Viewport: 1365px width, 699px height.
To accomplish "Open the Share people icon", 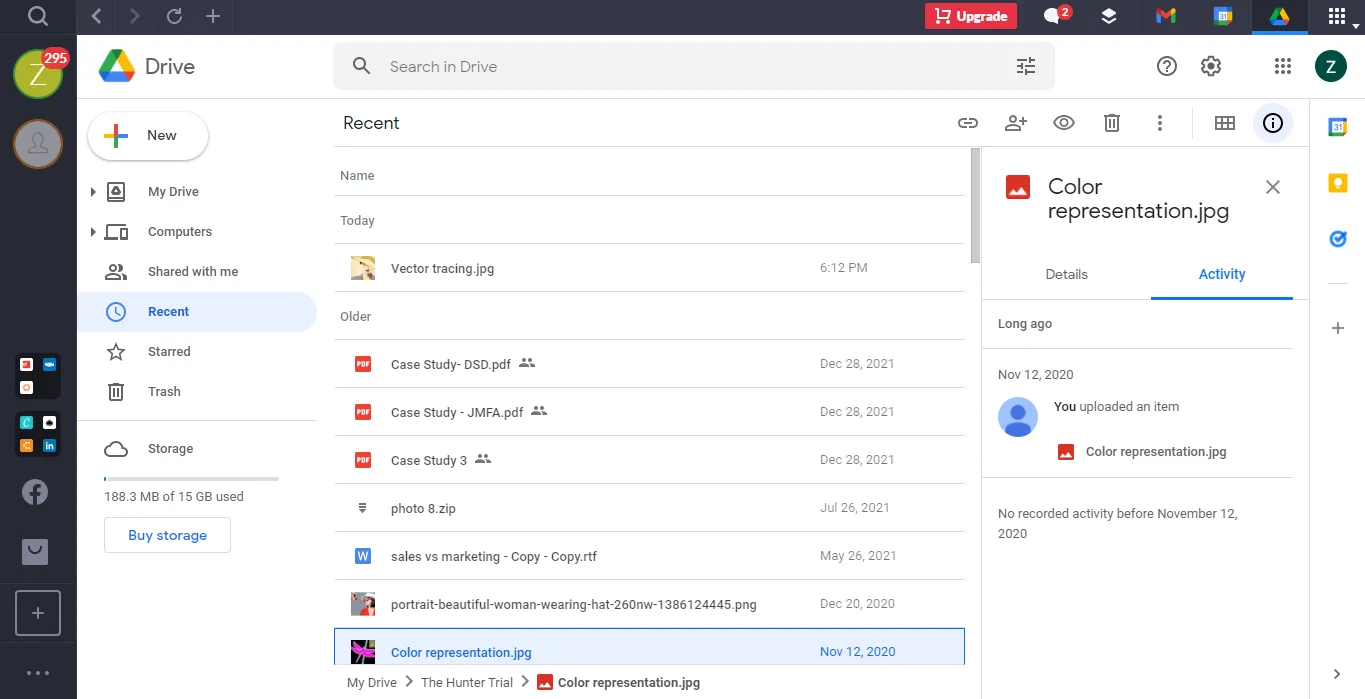I will (1015, 123).
